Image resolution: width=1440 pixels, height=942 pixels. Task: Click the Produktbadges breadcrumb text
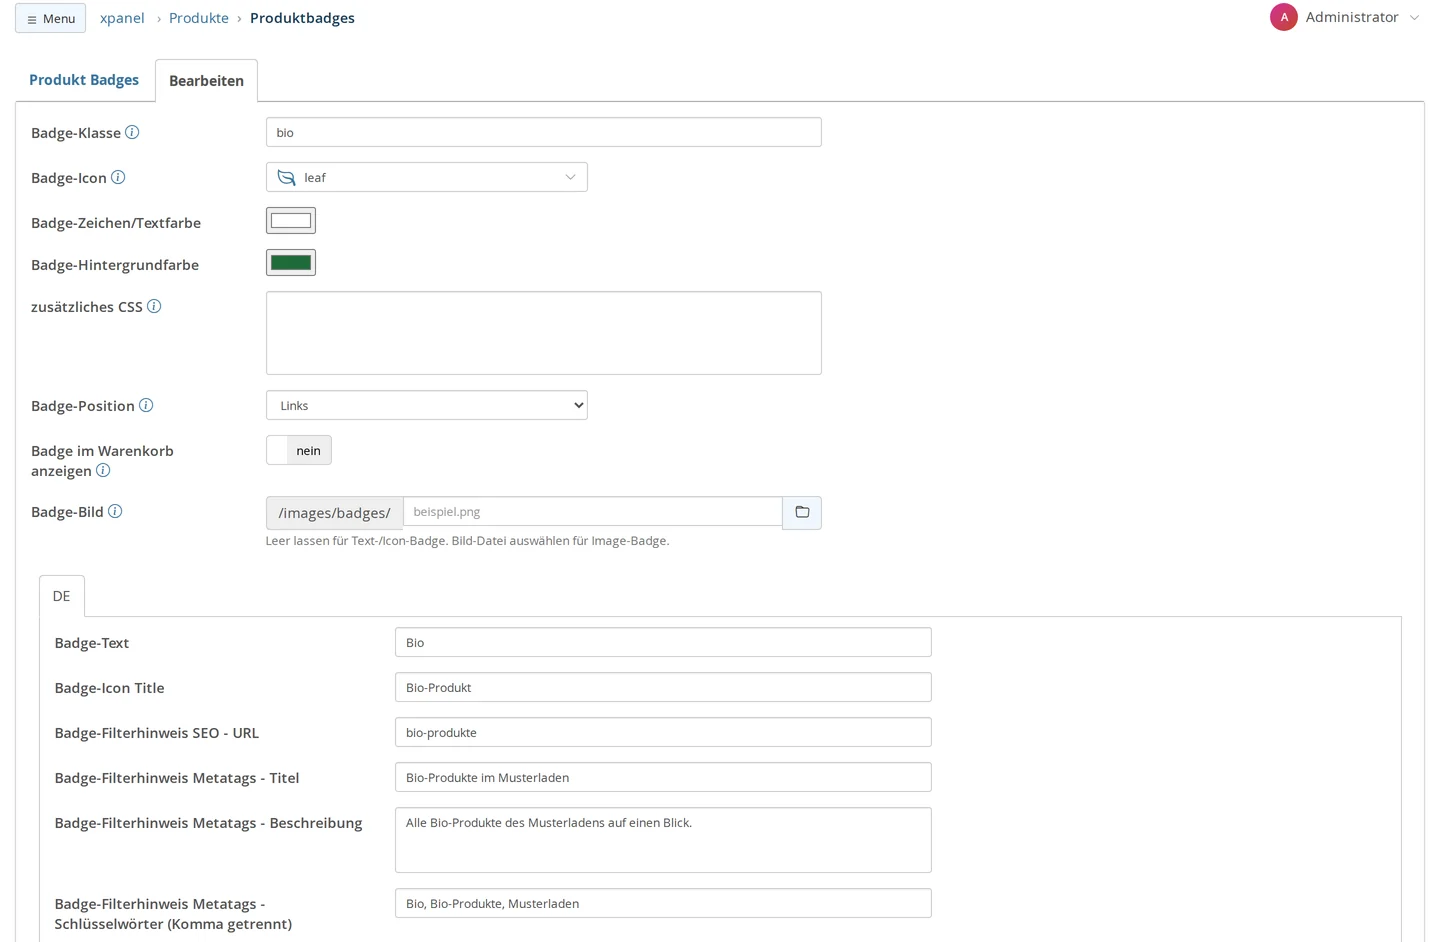302,18
